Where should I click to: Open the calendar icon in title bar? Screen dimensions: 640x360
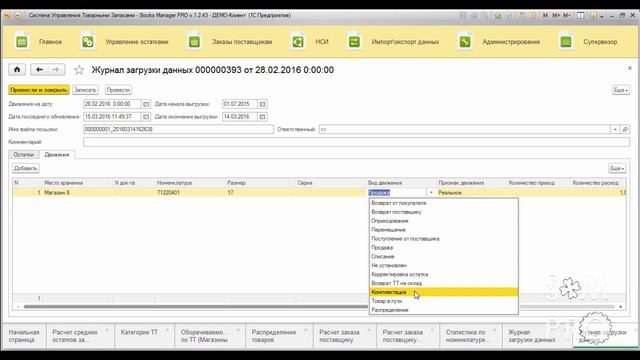[533, 15]
